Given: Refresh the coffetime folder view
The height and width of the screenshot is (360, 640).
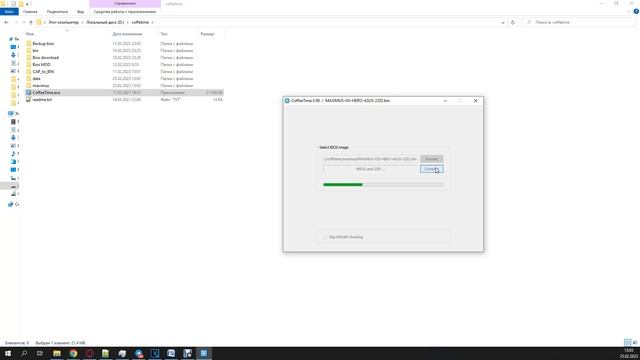Looking at the screenshot, I should [513, 22].
